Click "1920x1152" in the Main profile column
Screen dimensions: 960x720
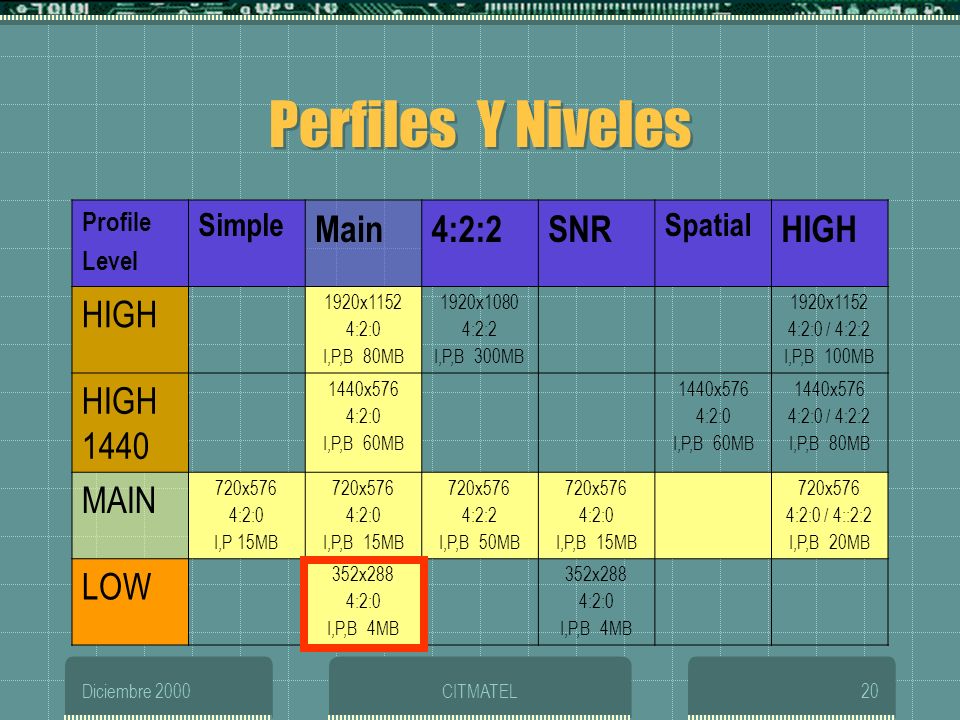363,302
